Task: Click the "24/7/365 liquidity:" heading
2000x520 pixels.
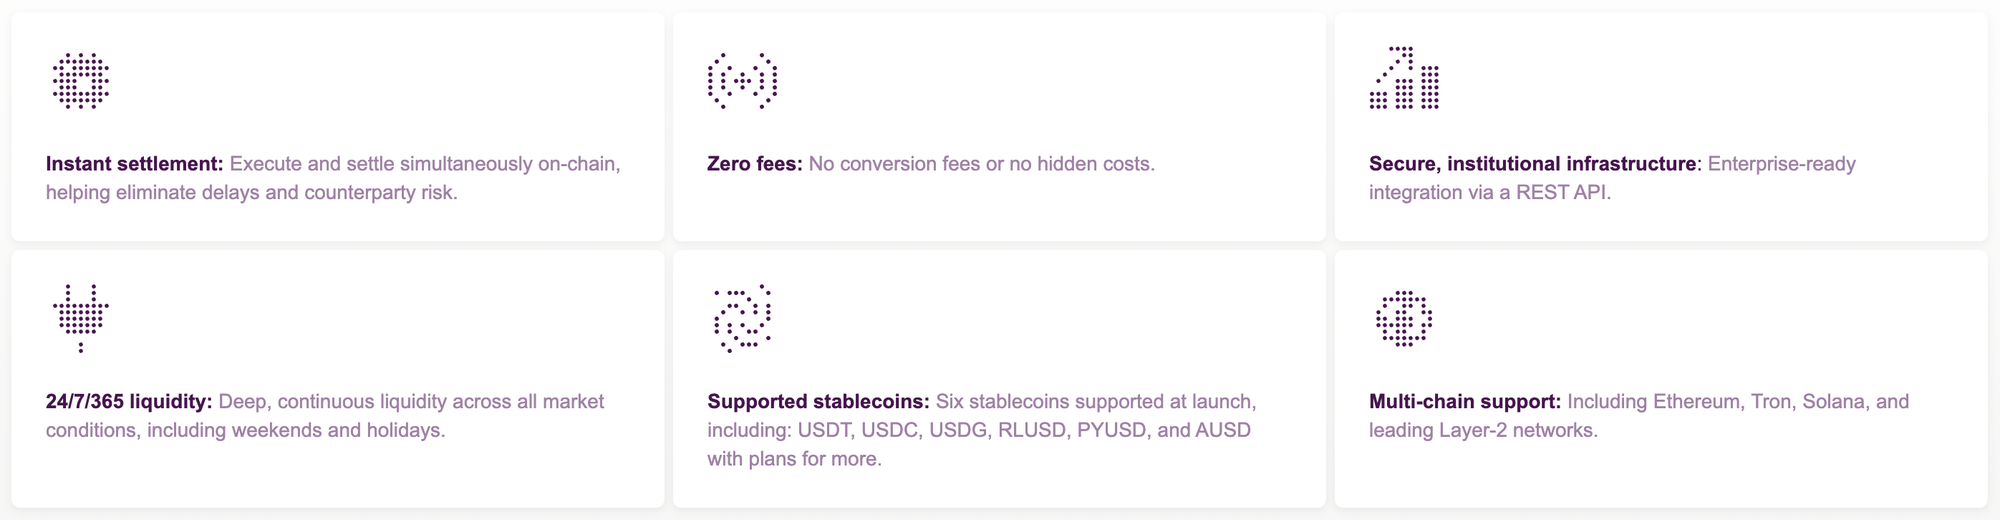Action: (129, 402)
